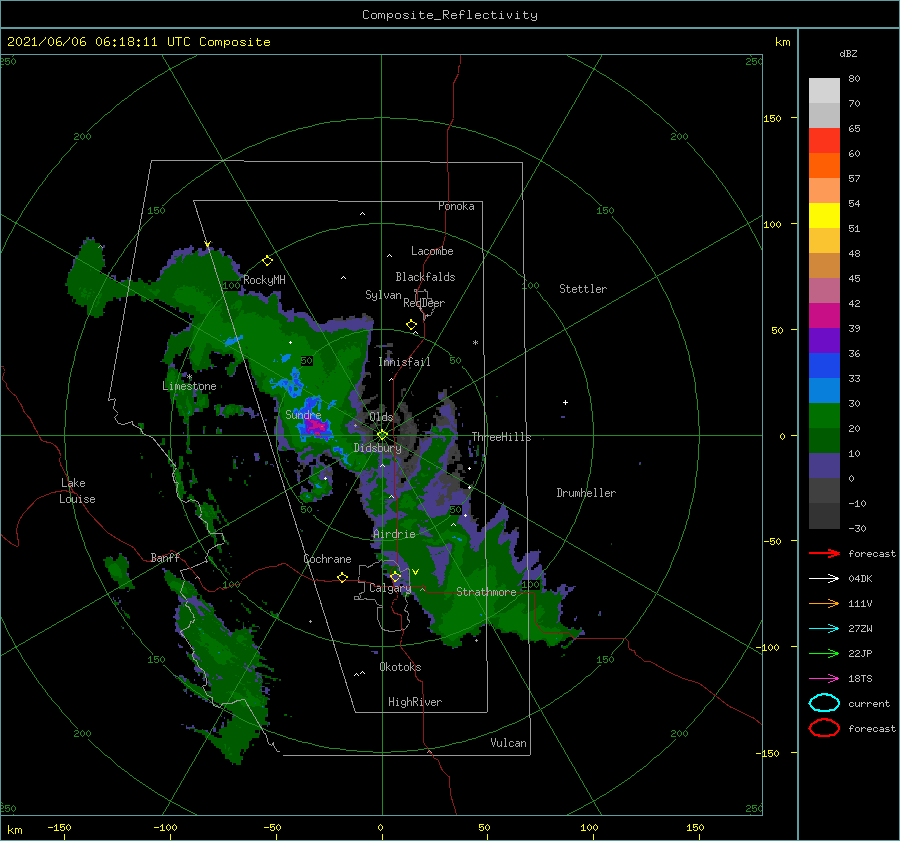Select the orange 111V arrow legend icon
The image size is (900, 841).
tap(824, 603)
